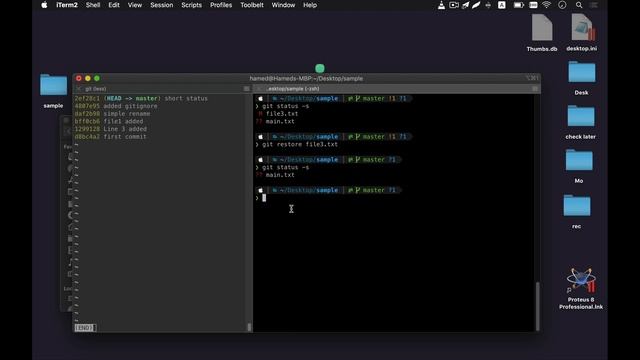Click the iTerm2 window title text
The width and height of the screenshot is (640, 360).
[x=306, y=78]
